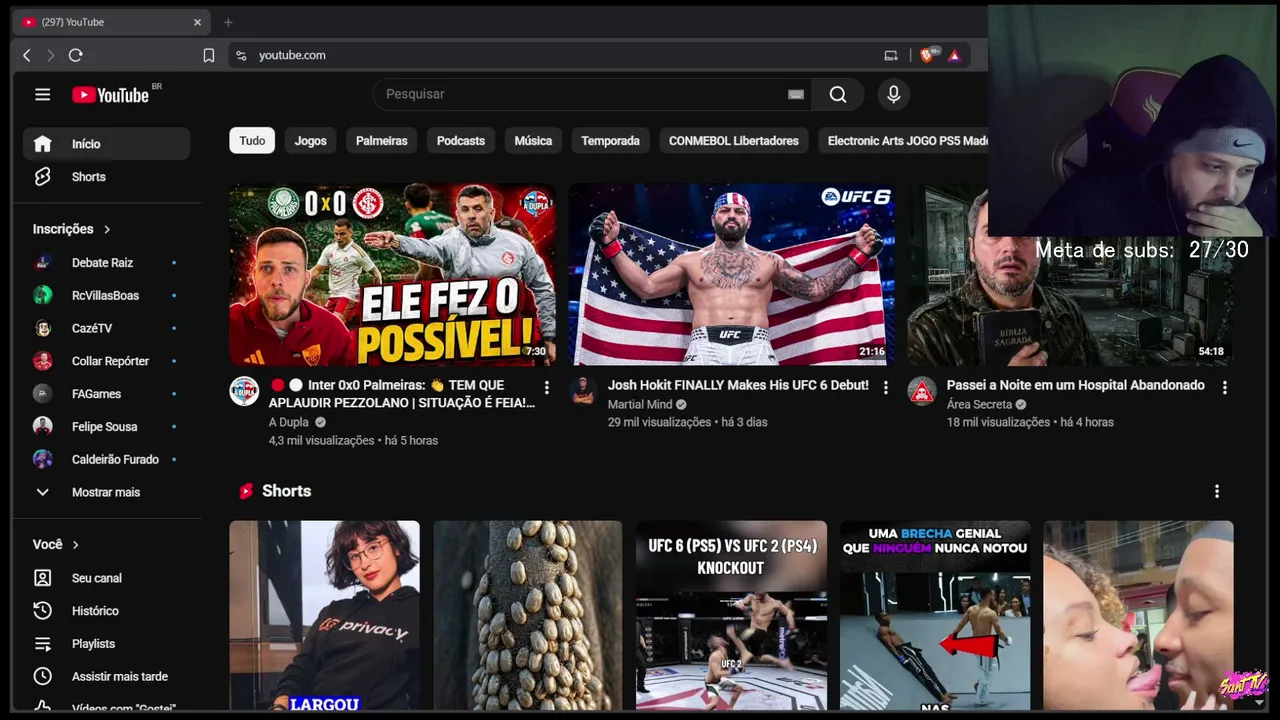
Task: Select the Música filter chip
Action: coord(533,141)
